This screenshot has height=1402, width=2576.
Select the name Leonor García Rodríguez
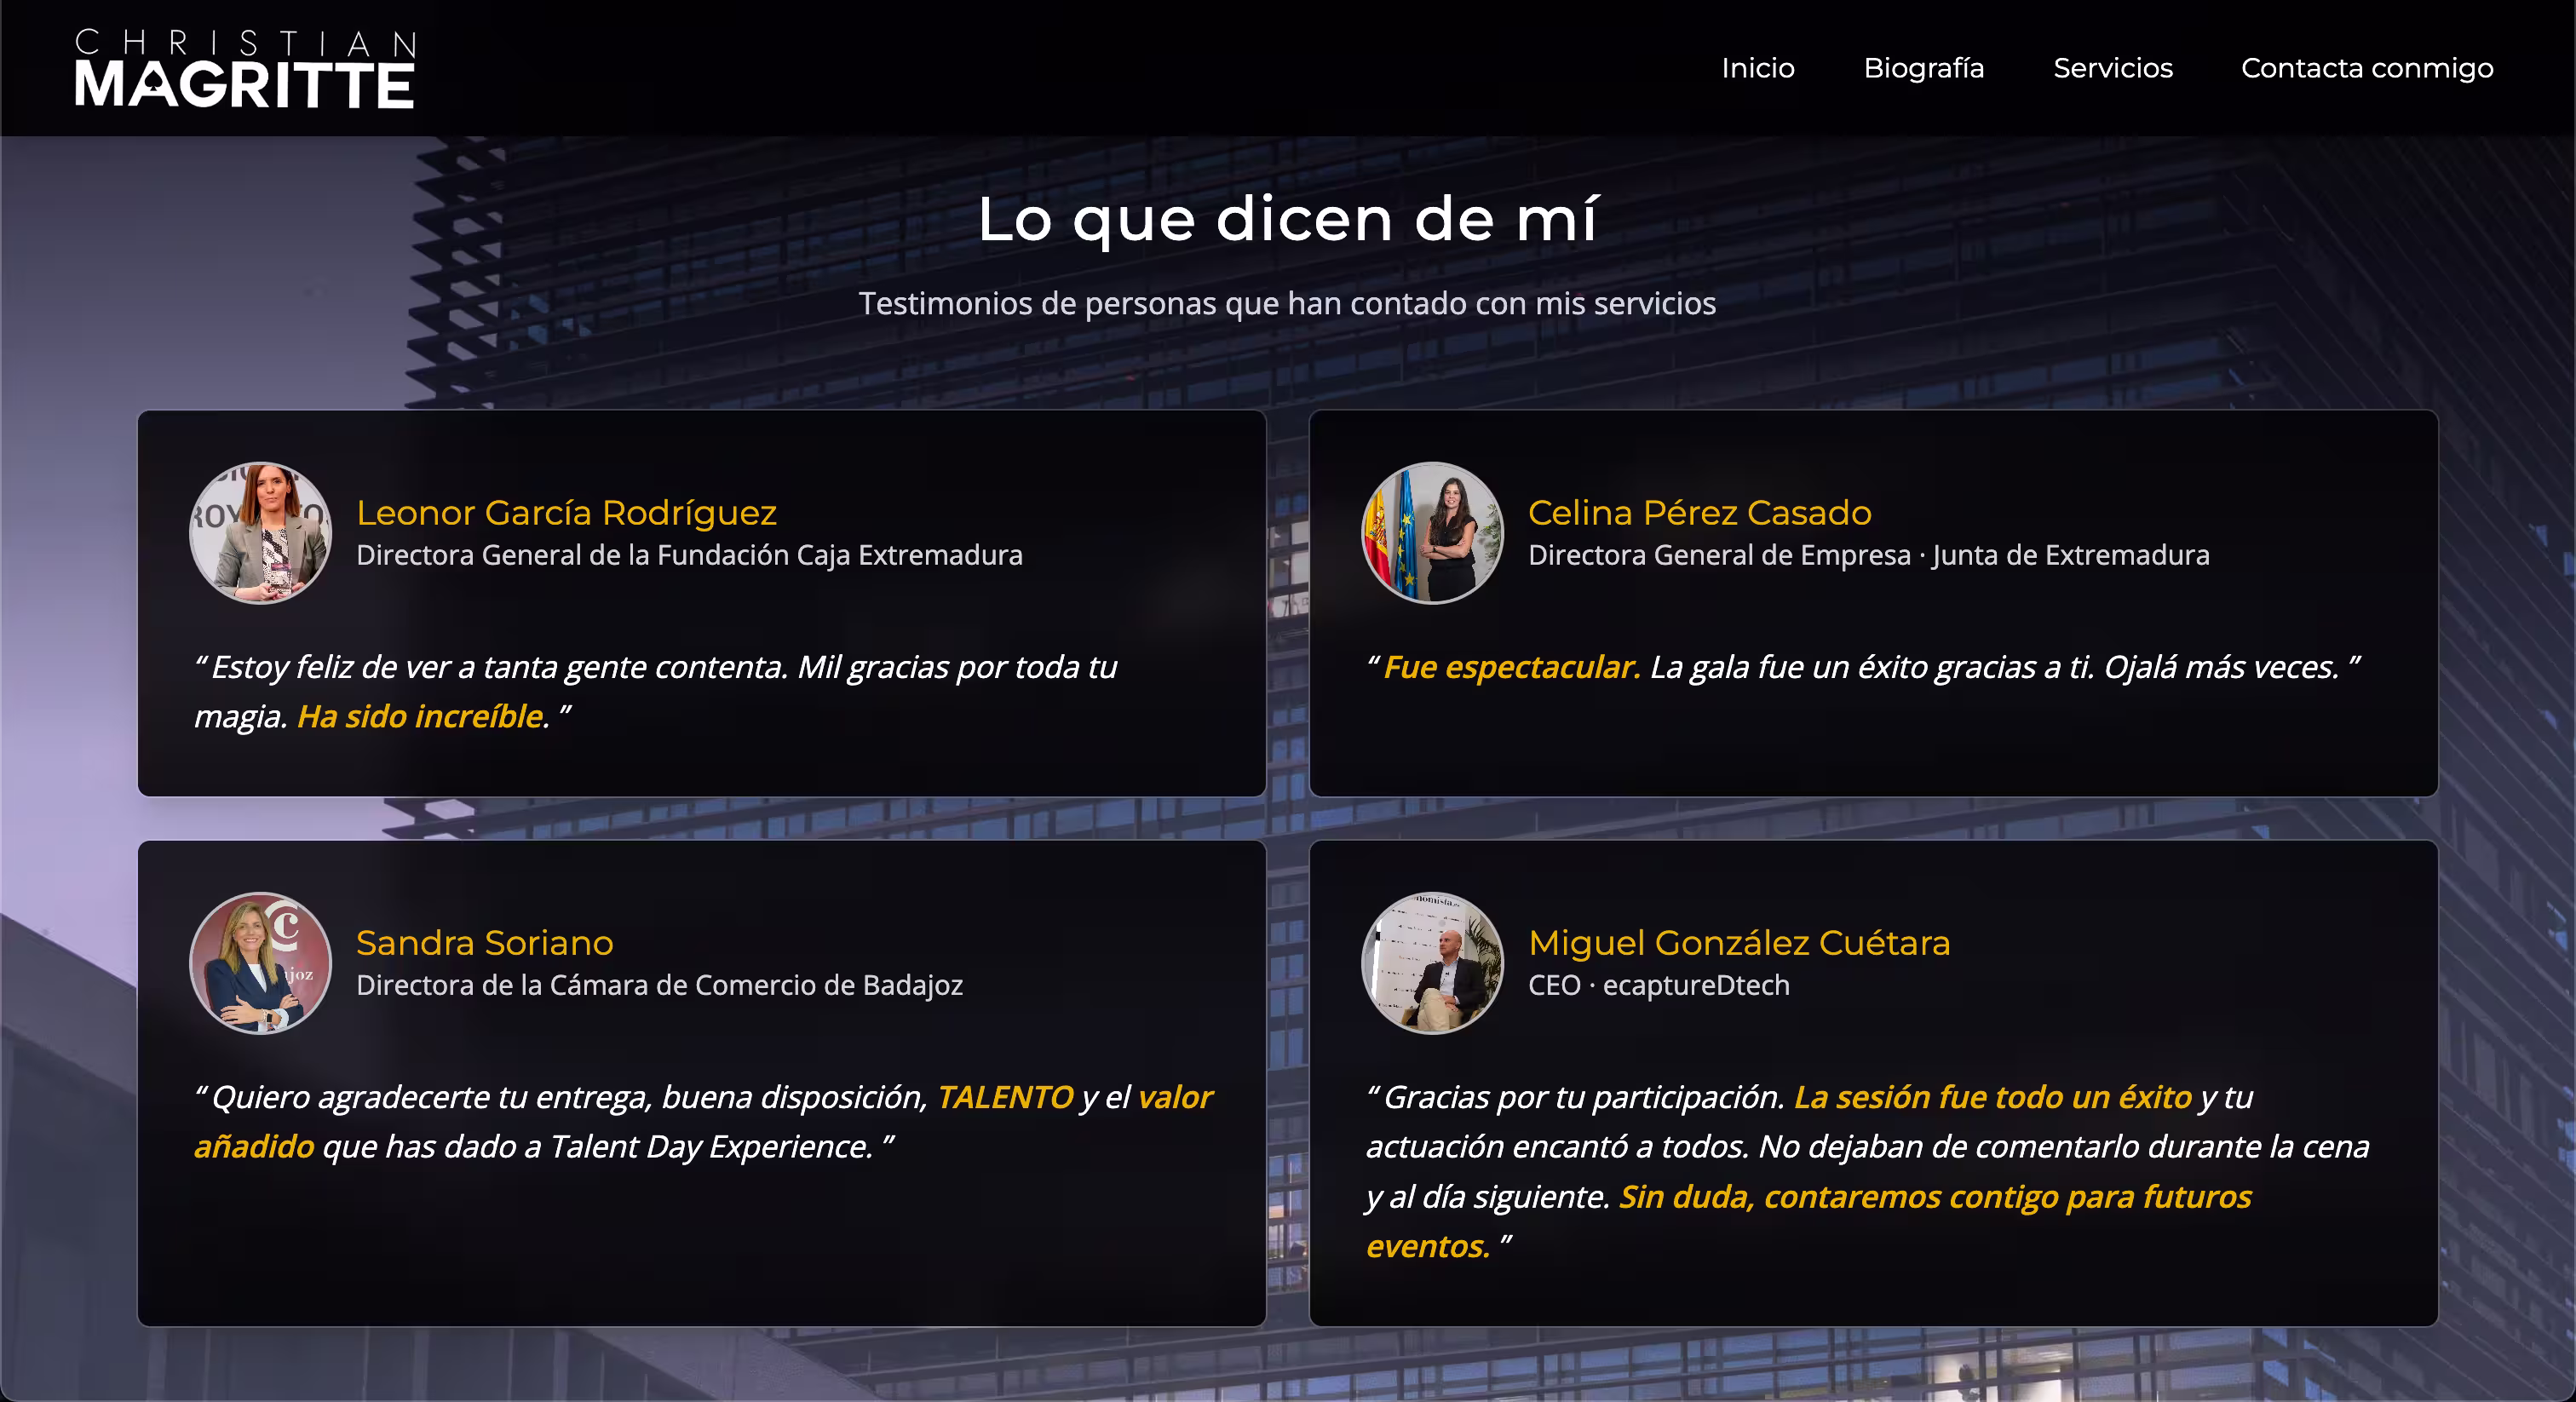[566, 512]
